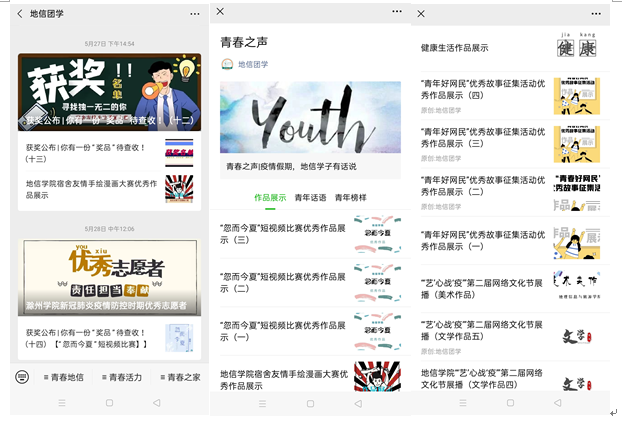Tap thumbnail of 获奖公布 (十三)
622x421 pixels.
pos(179,153)
